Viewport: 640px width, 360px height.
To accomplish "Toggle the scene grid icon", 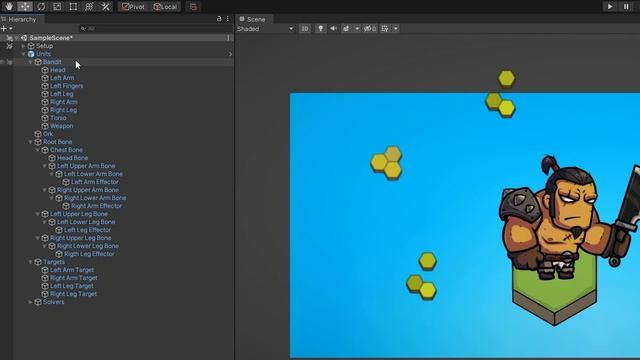I will [385, 29].
